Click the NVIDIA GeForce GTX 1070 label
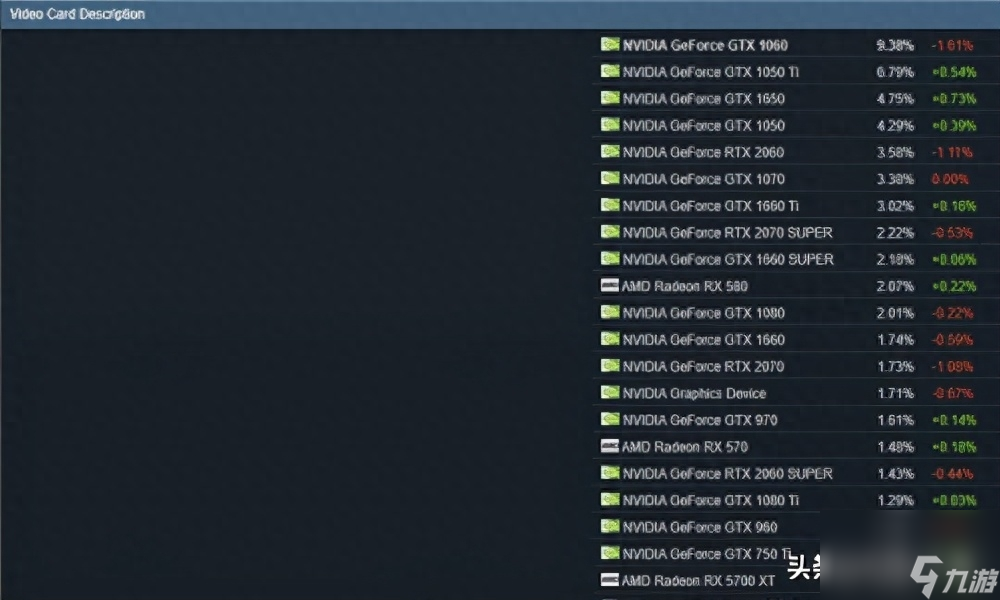Viewport: 1000px width, 600px height. pyautogui.click(x=703, y=179)
